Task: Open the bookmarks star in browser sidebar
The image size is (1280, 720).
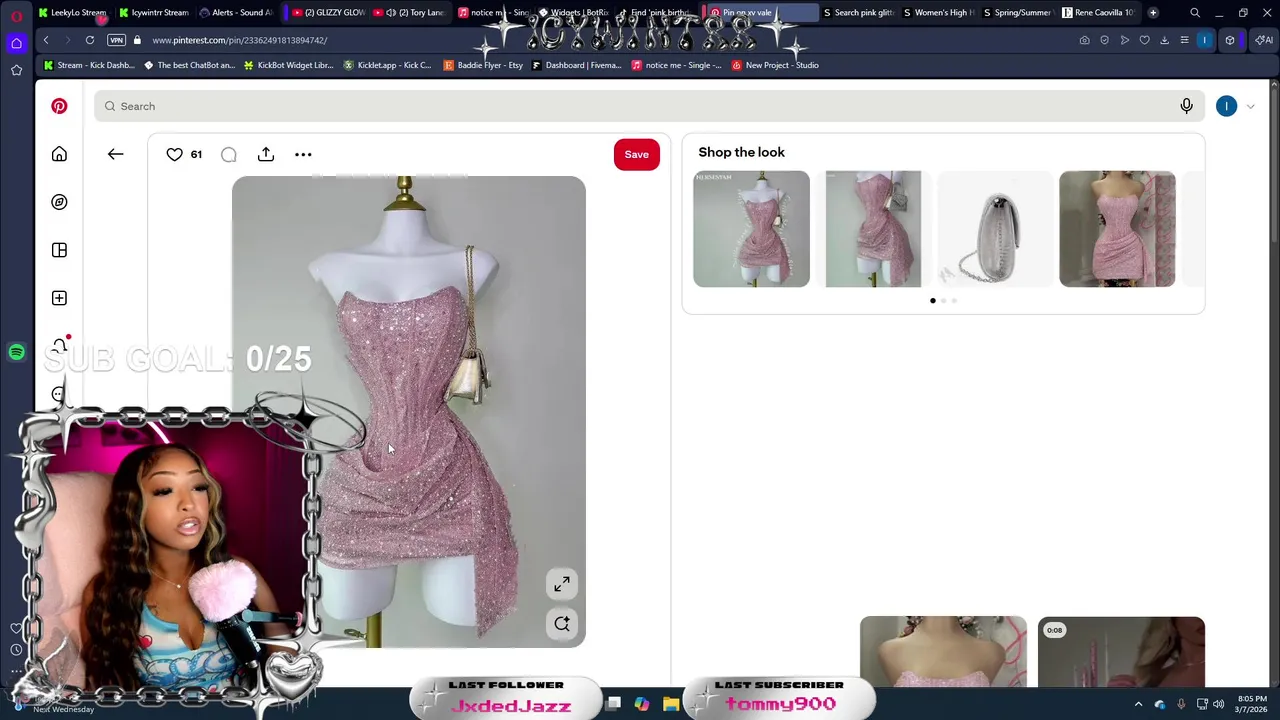Action: 16,70
